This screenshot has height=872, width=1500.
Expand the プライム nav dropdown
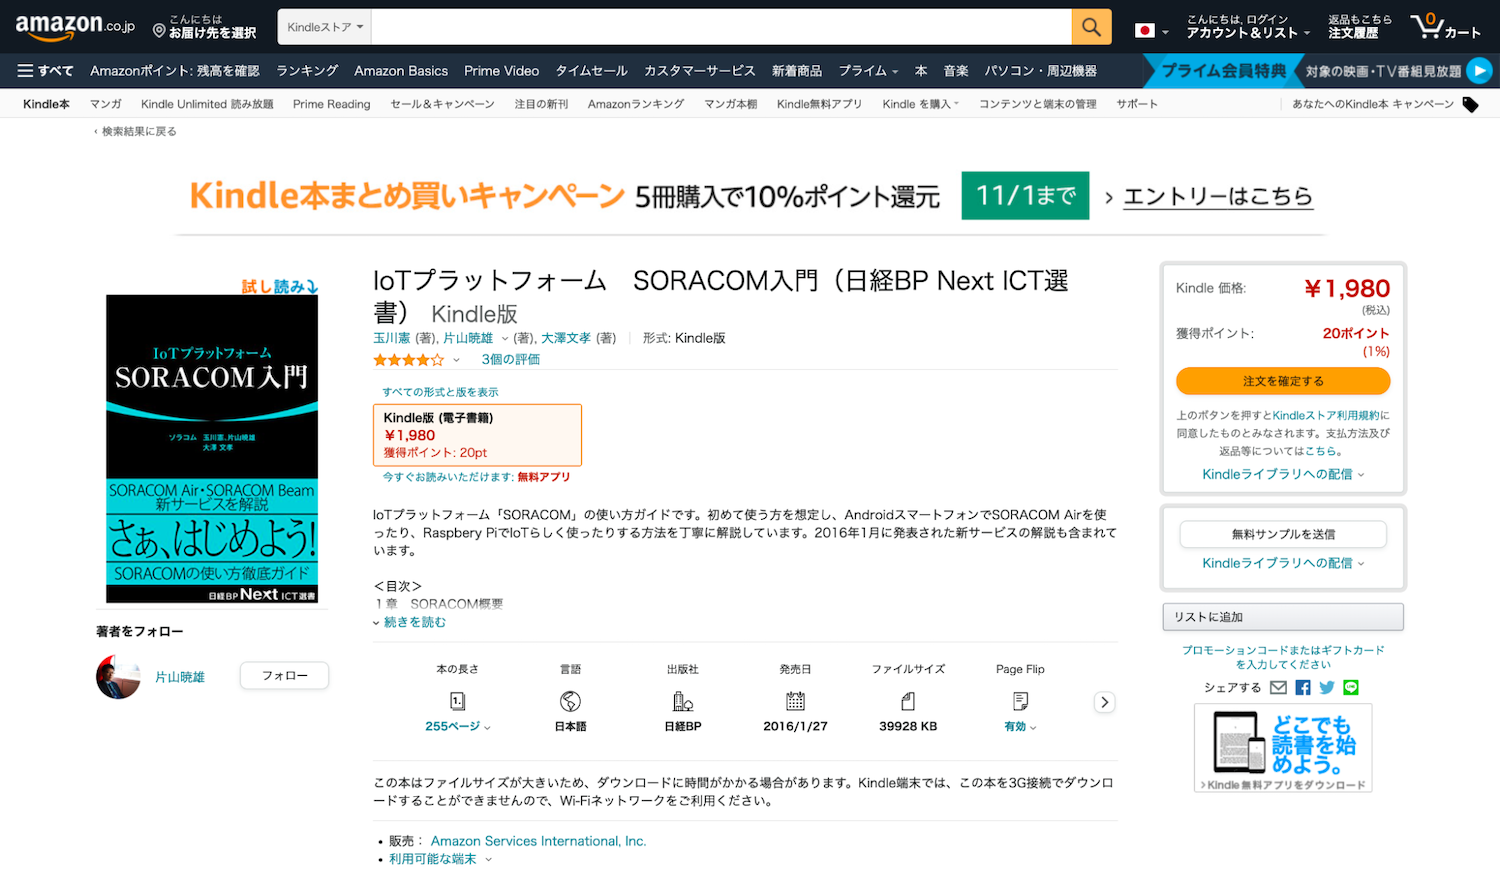[868, 71]
